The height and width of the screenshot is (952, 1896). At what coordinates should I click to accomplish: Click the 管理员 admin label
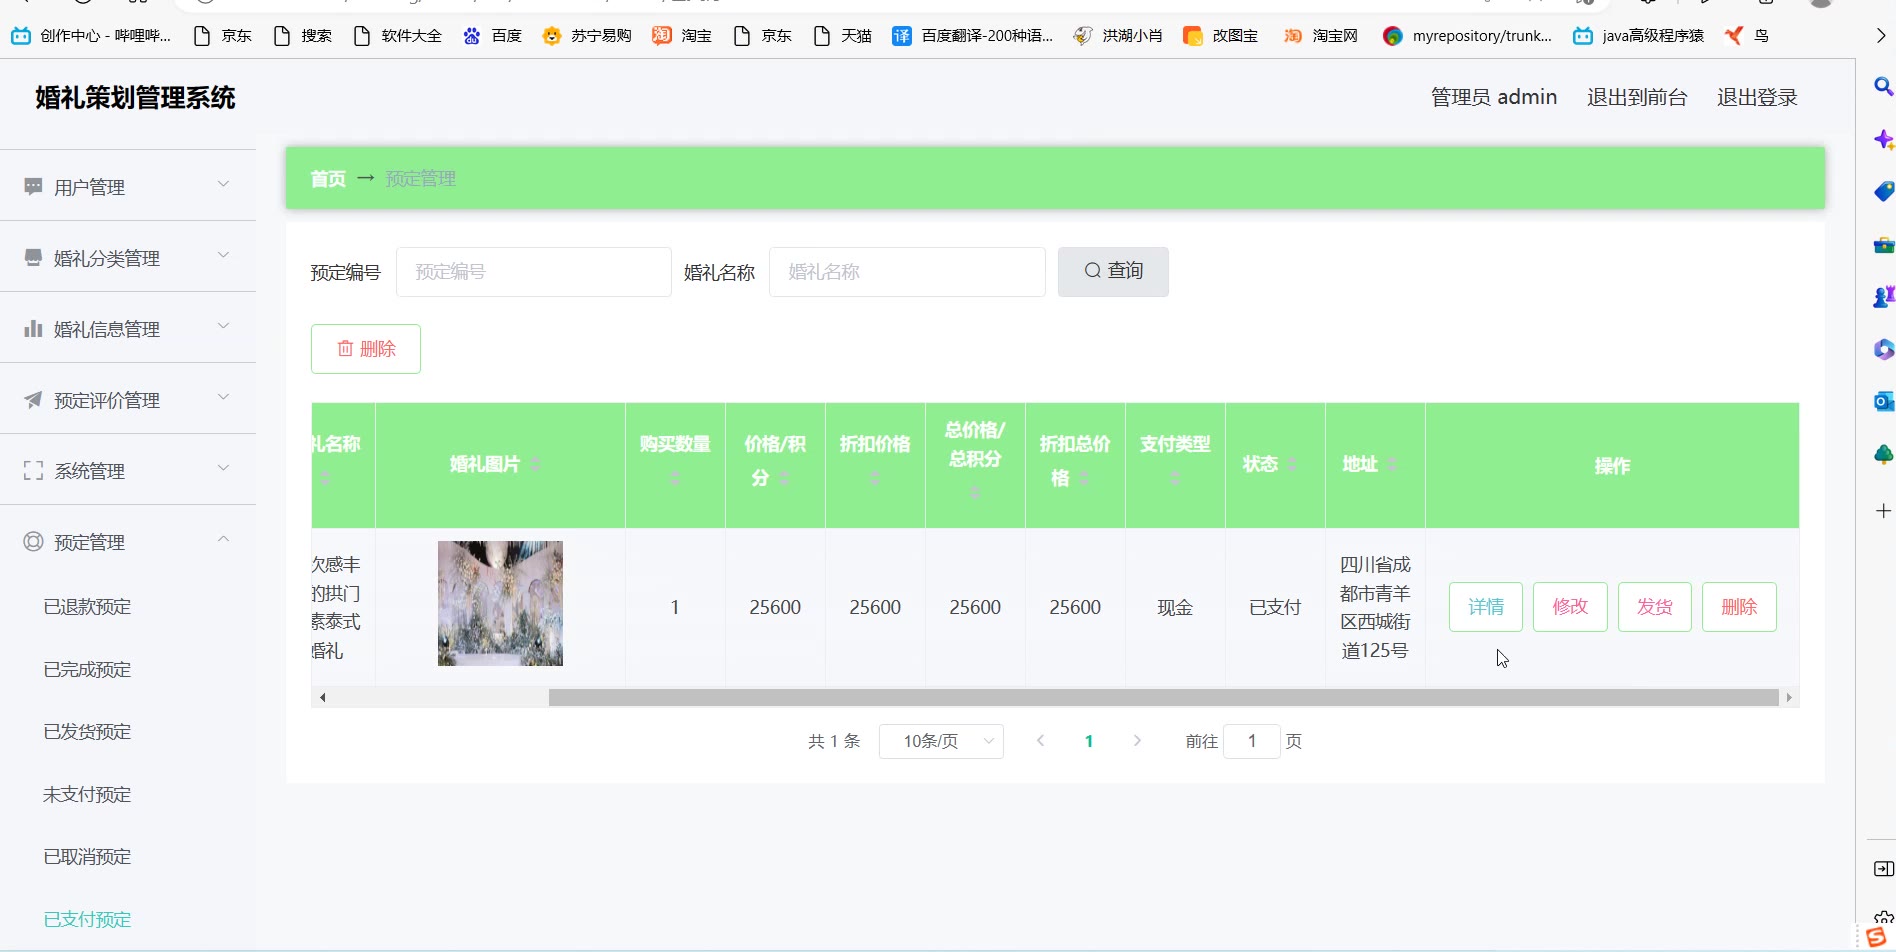1494,97
